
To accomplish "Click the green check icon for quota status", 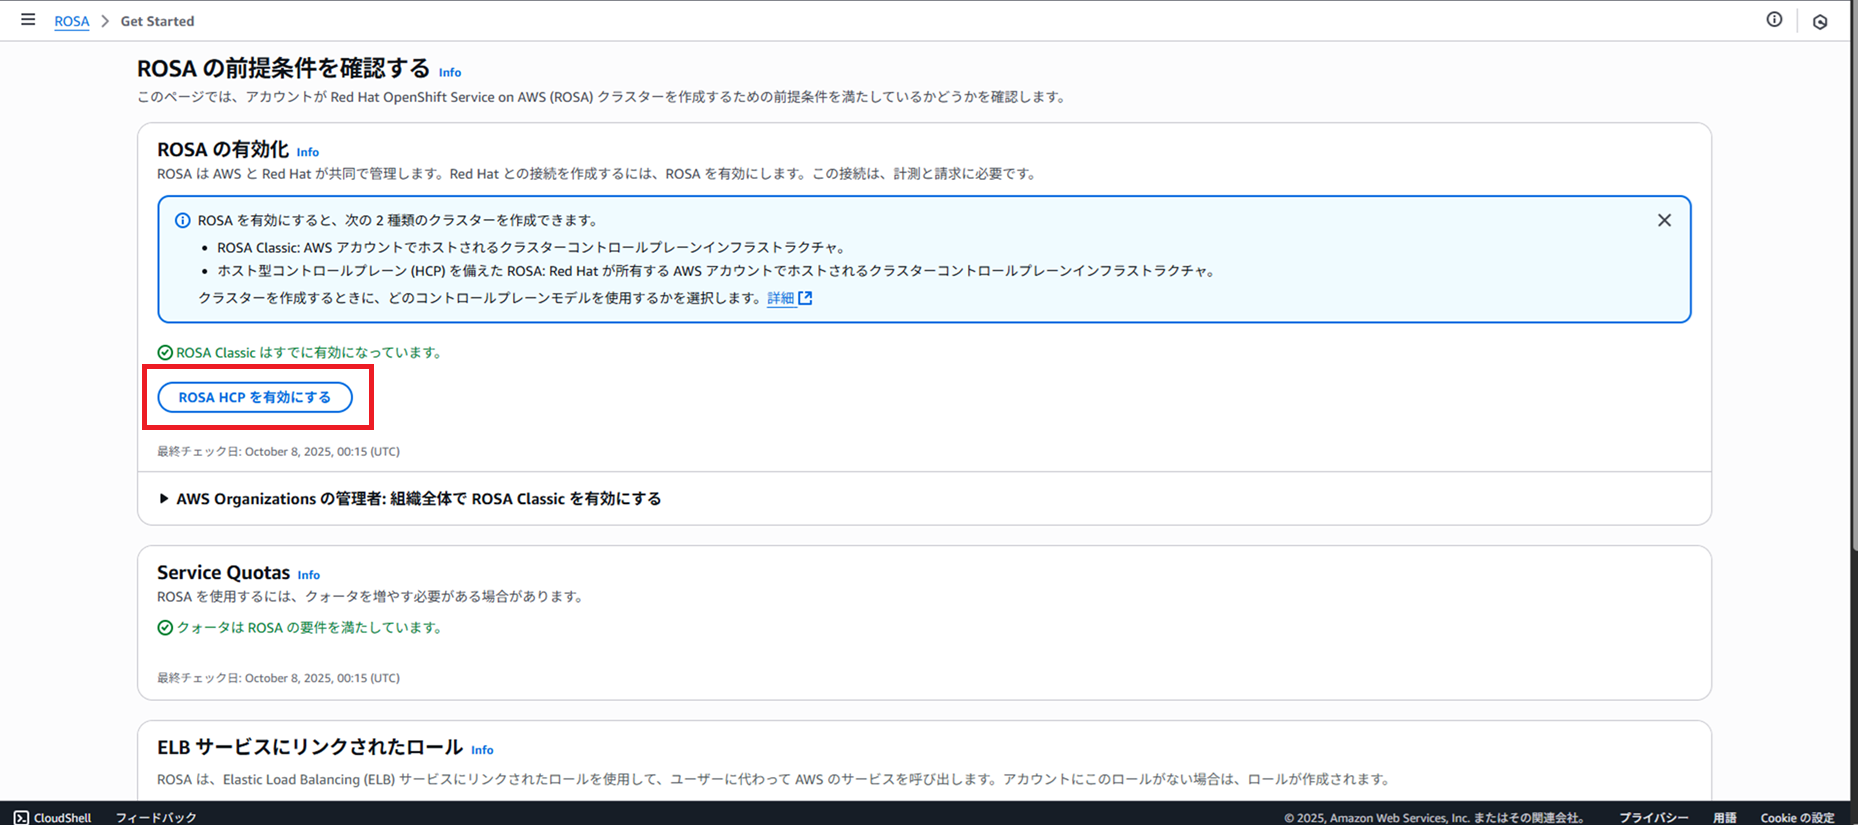I will [x=165, y=628].
